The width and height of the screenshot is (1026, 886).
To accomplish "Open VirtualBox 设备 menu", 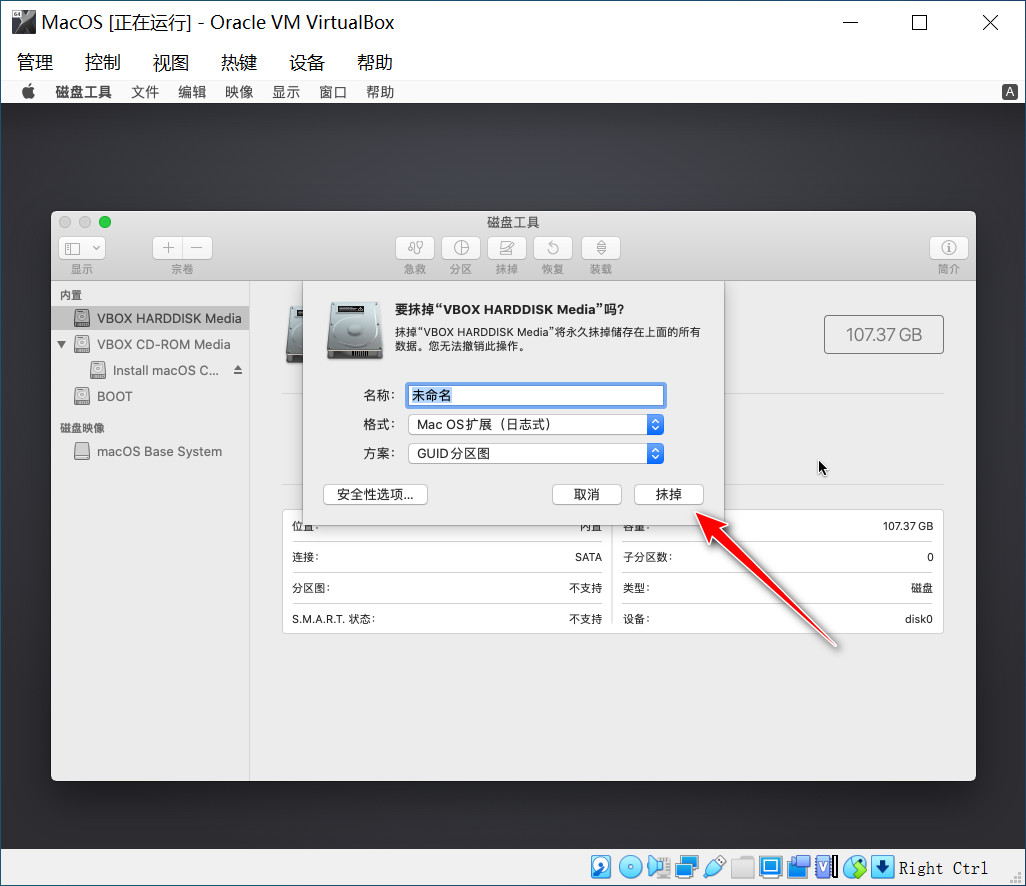I will [x=307, y=63].
